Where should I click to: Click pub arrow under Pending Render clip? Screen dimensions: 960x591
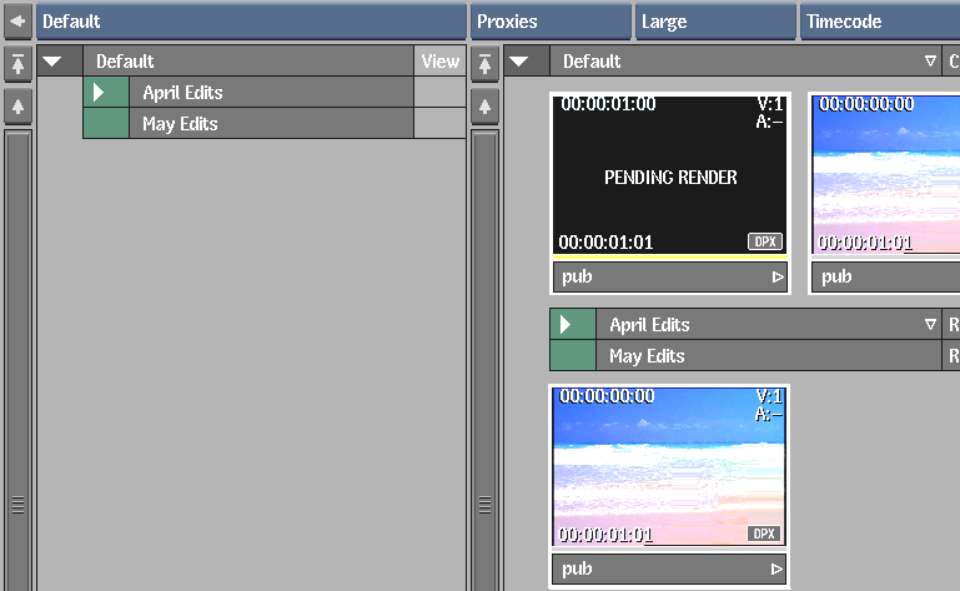coord(777,278)
